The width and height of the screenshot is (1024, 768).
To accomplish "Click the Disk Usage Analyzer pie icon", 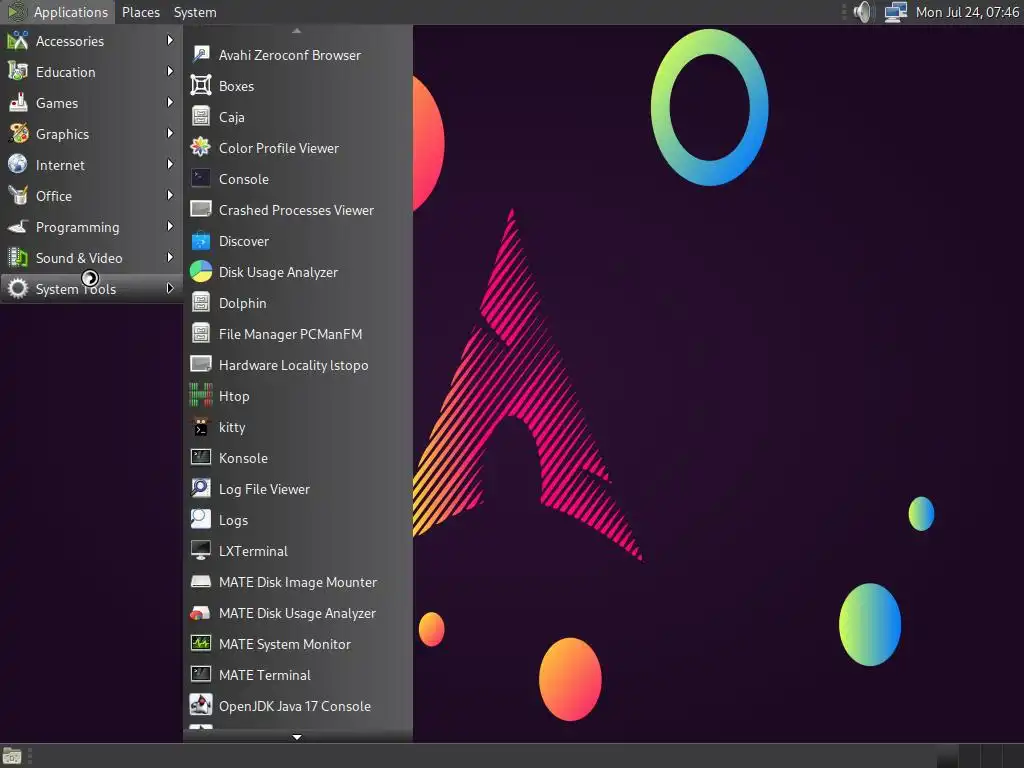I will (x=200, y=272).
